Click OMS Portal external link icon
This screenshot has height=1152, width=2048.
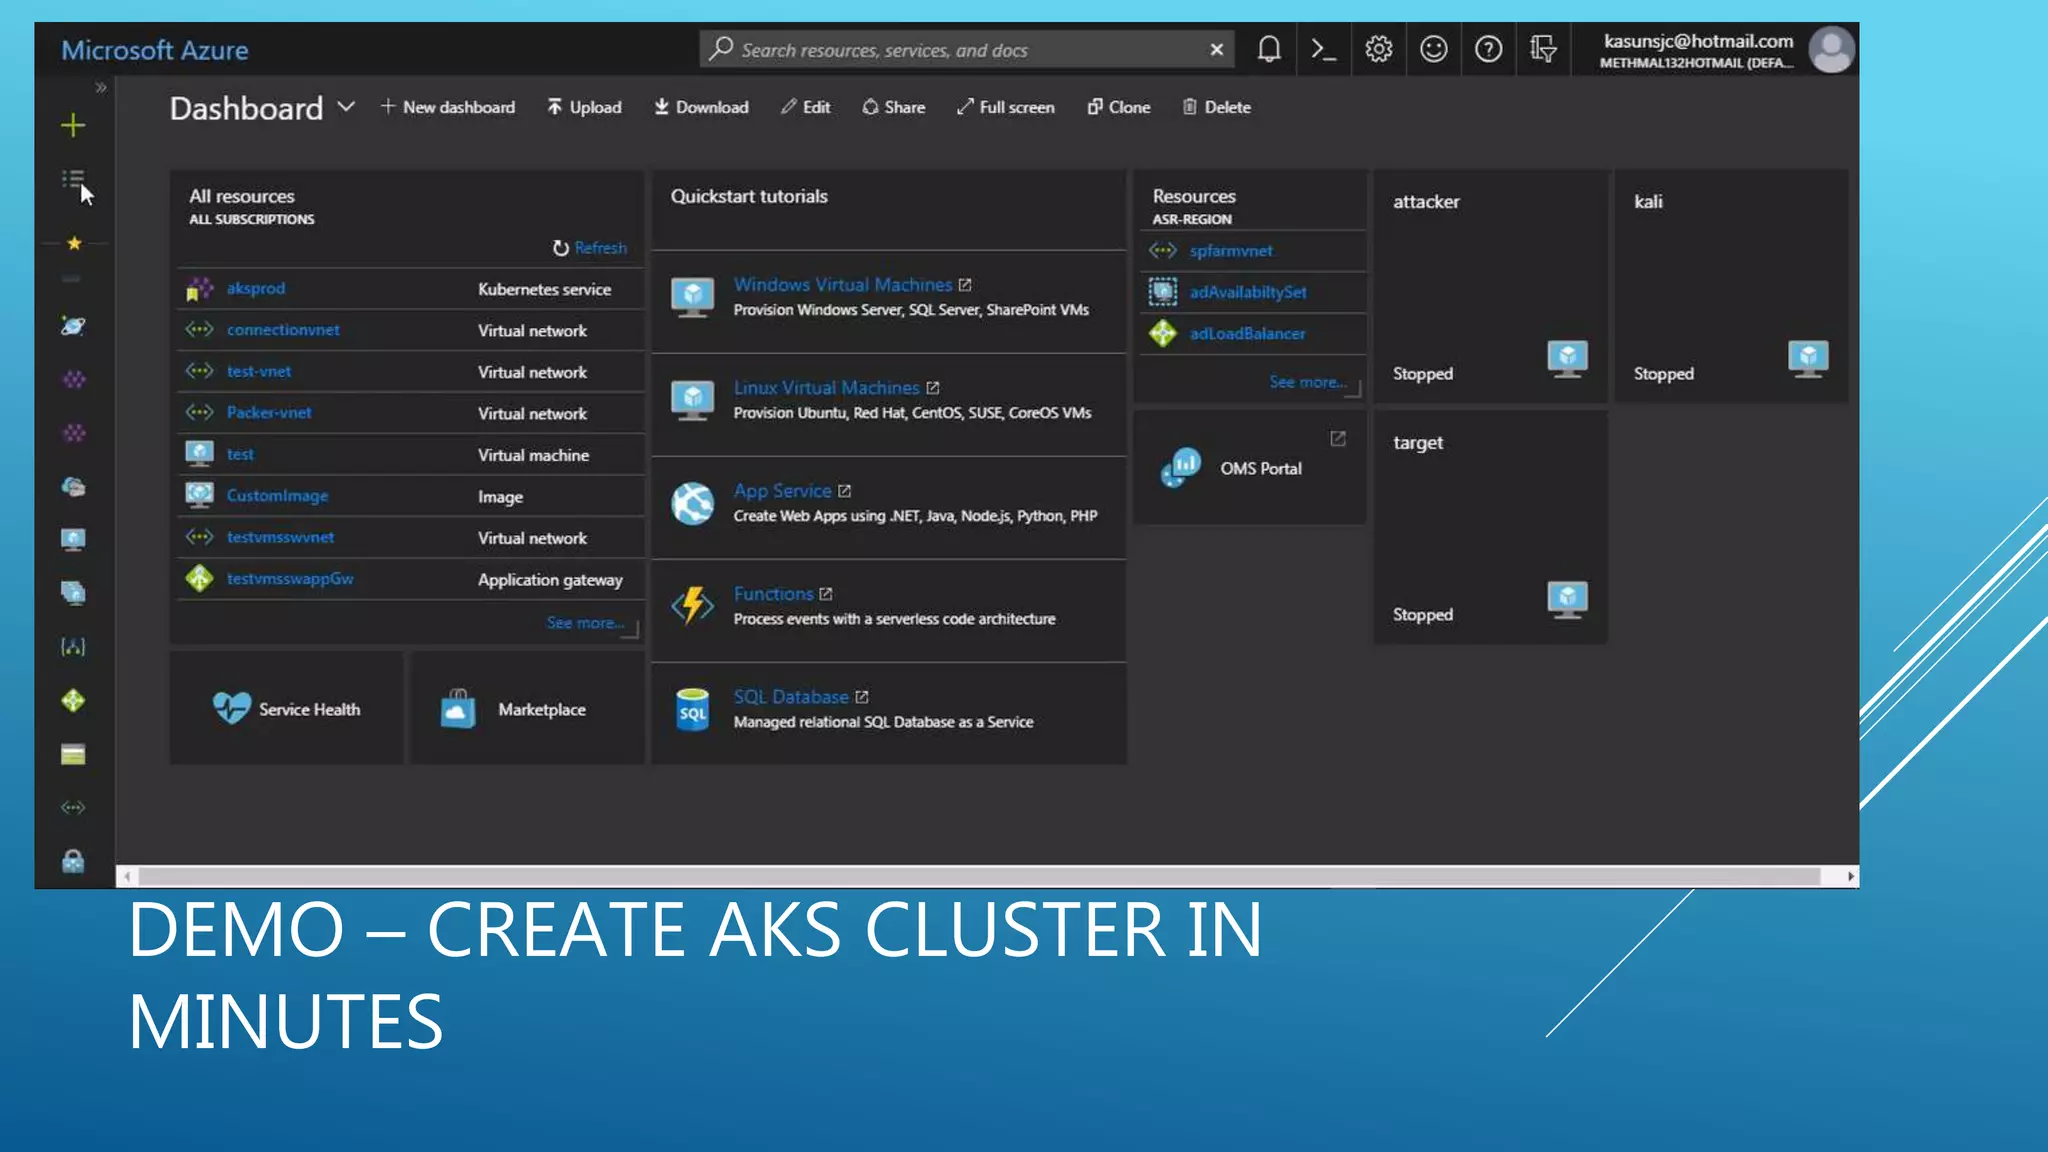click(1338, 438)
